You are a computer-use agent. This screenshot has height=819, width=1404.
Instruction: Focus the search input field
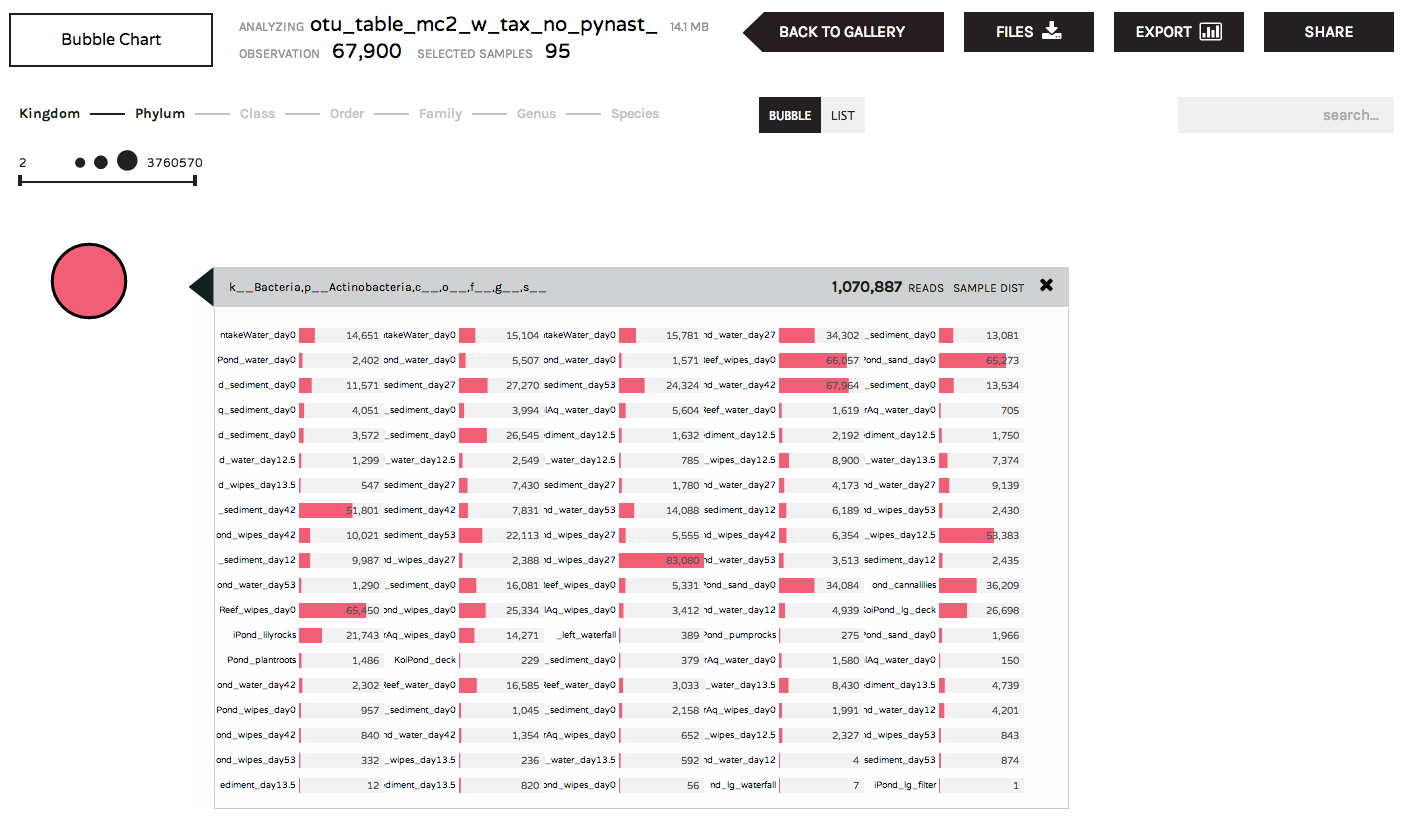(1286, 115)
